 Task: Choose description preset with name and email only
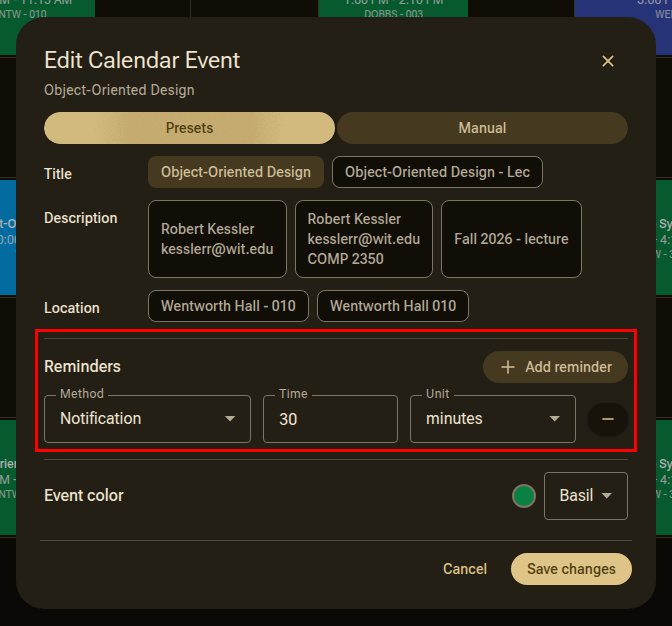[217, 239]
